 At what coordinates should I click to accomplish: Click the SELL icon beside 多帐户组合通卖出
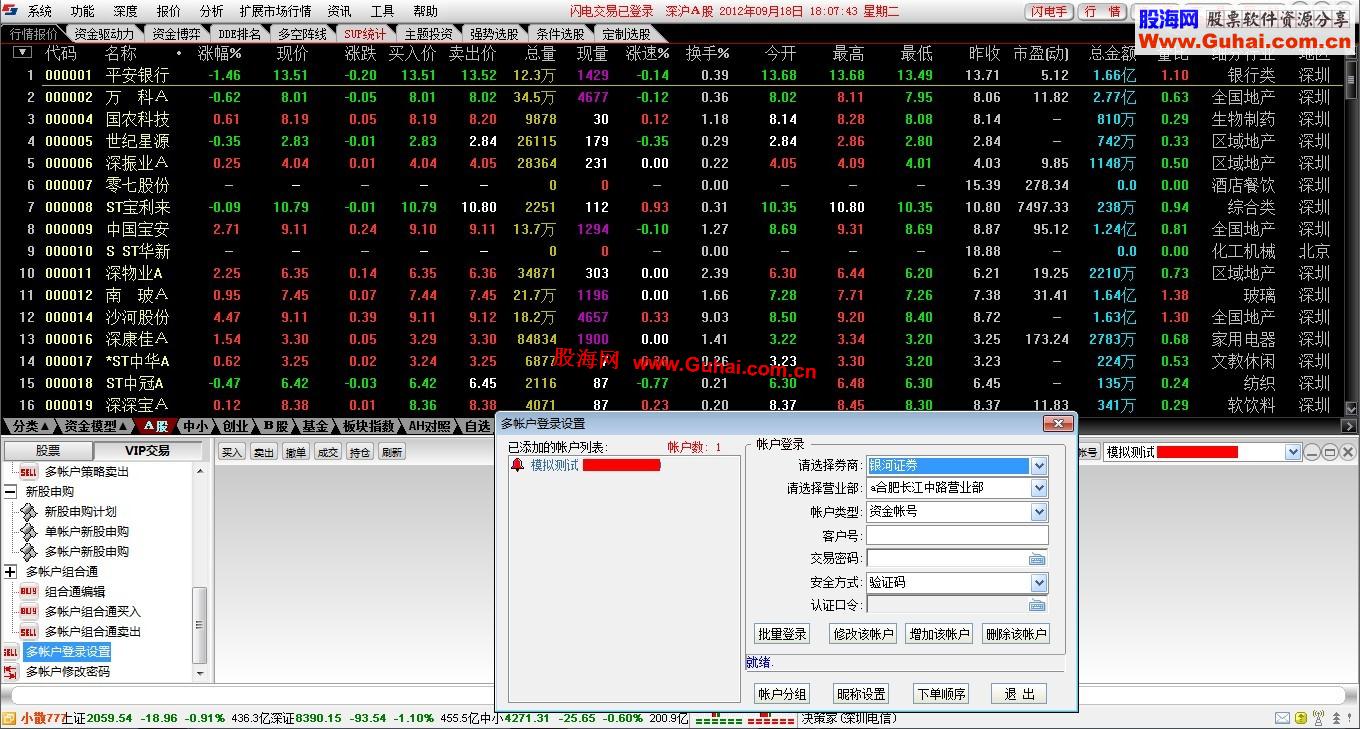[28, 632]
